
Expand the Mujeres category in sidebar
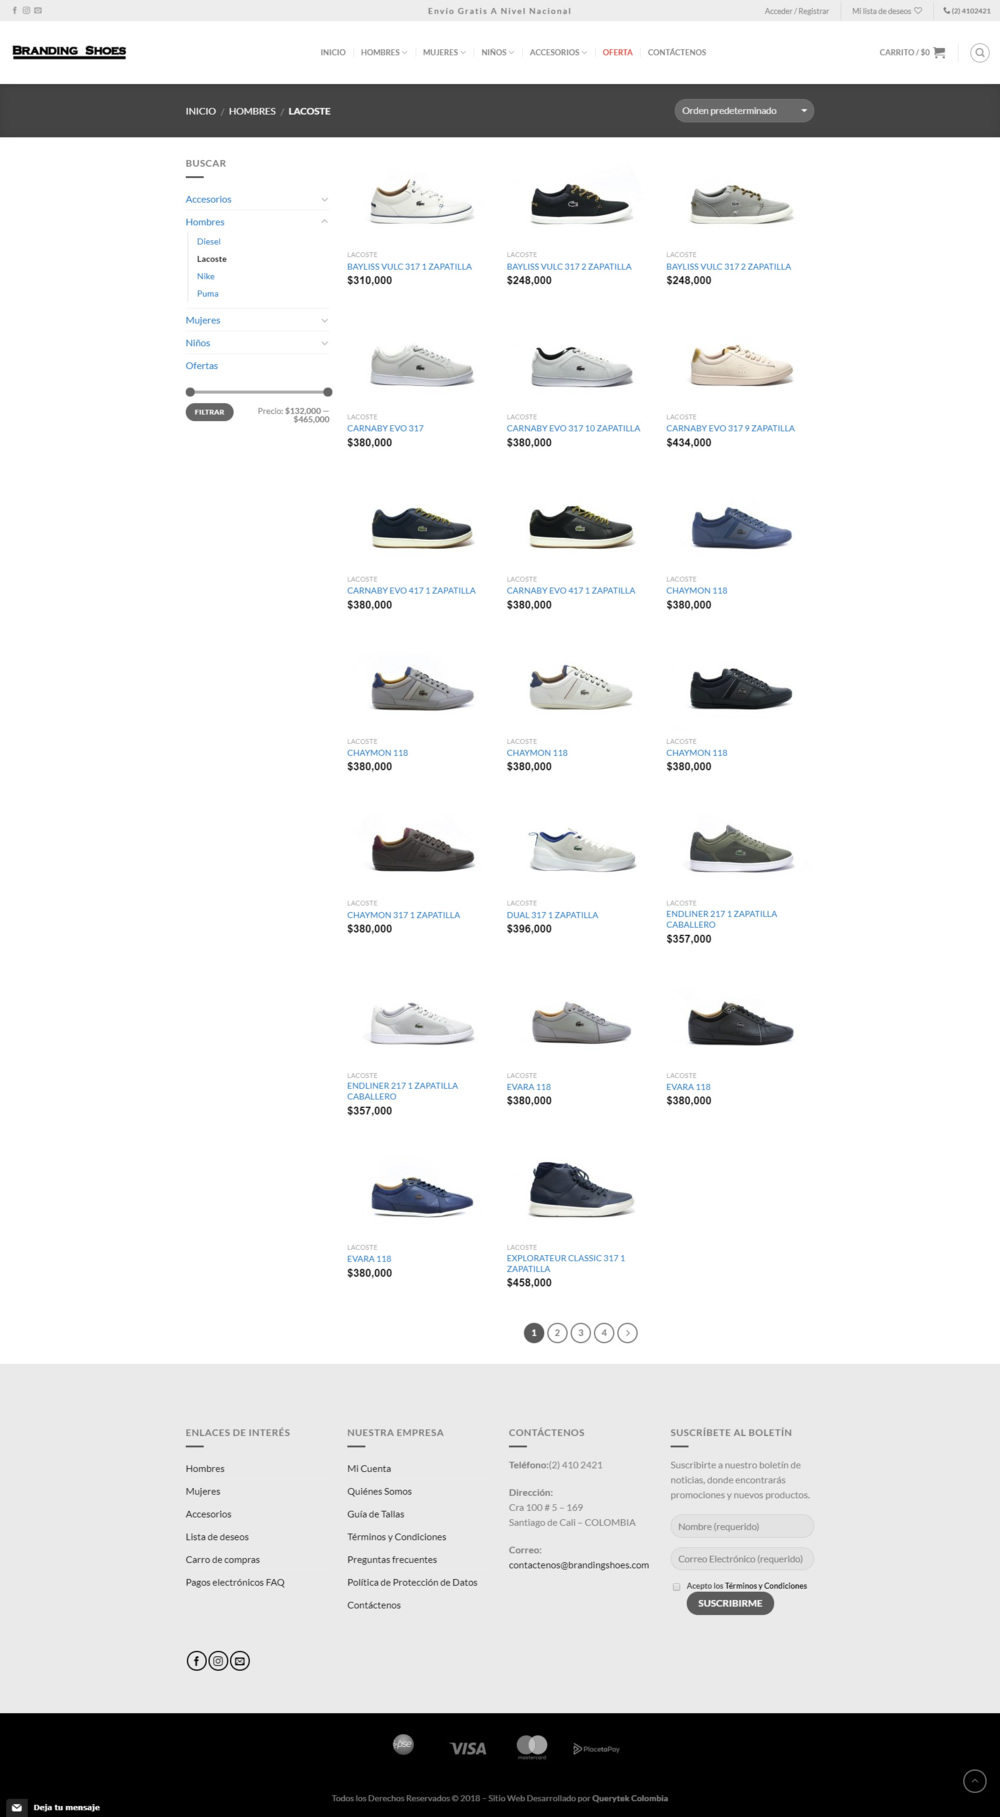click(x=324, y=320)
